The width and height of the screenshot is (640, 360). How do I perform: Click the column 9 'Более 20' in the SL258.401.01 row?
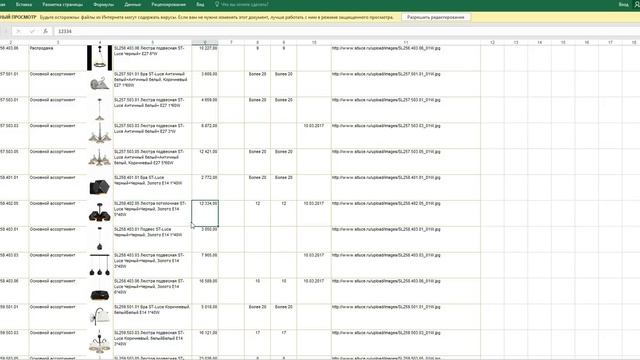[x=284, y=178]
